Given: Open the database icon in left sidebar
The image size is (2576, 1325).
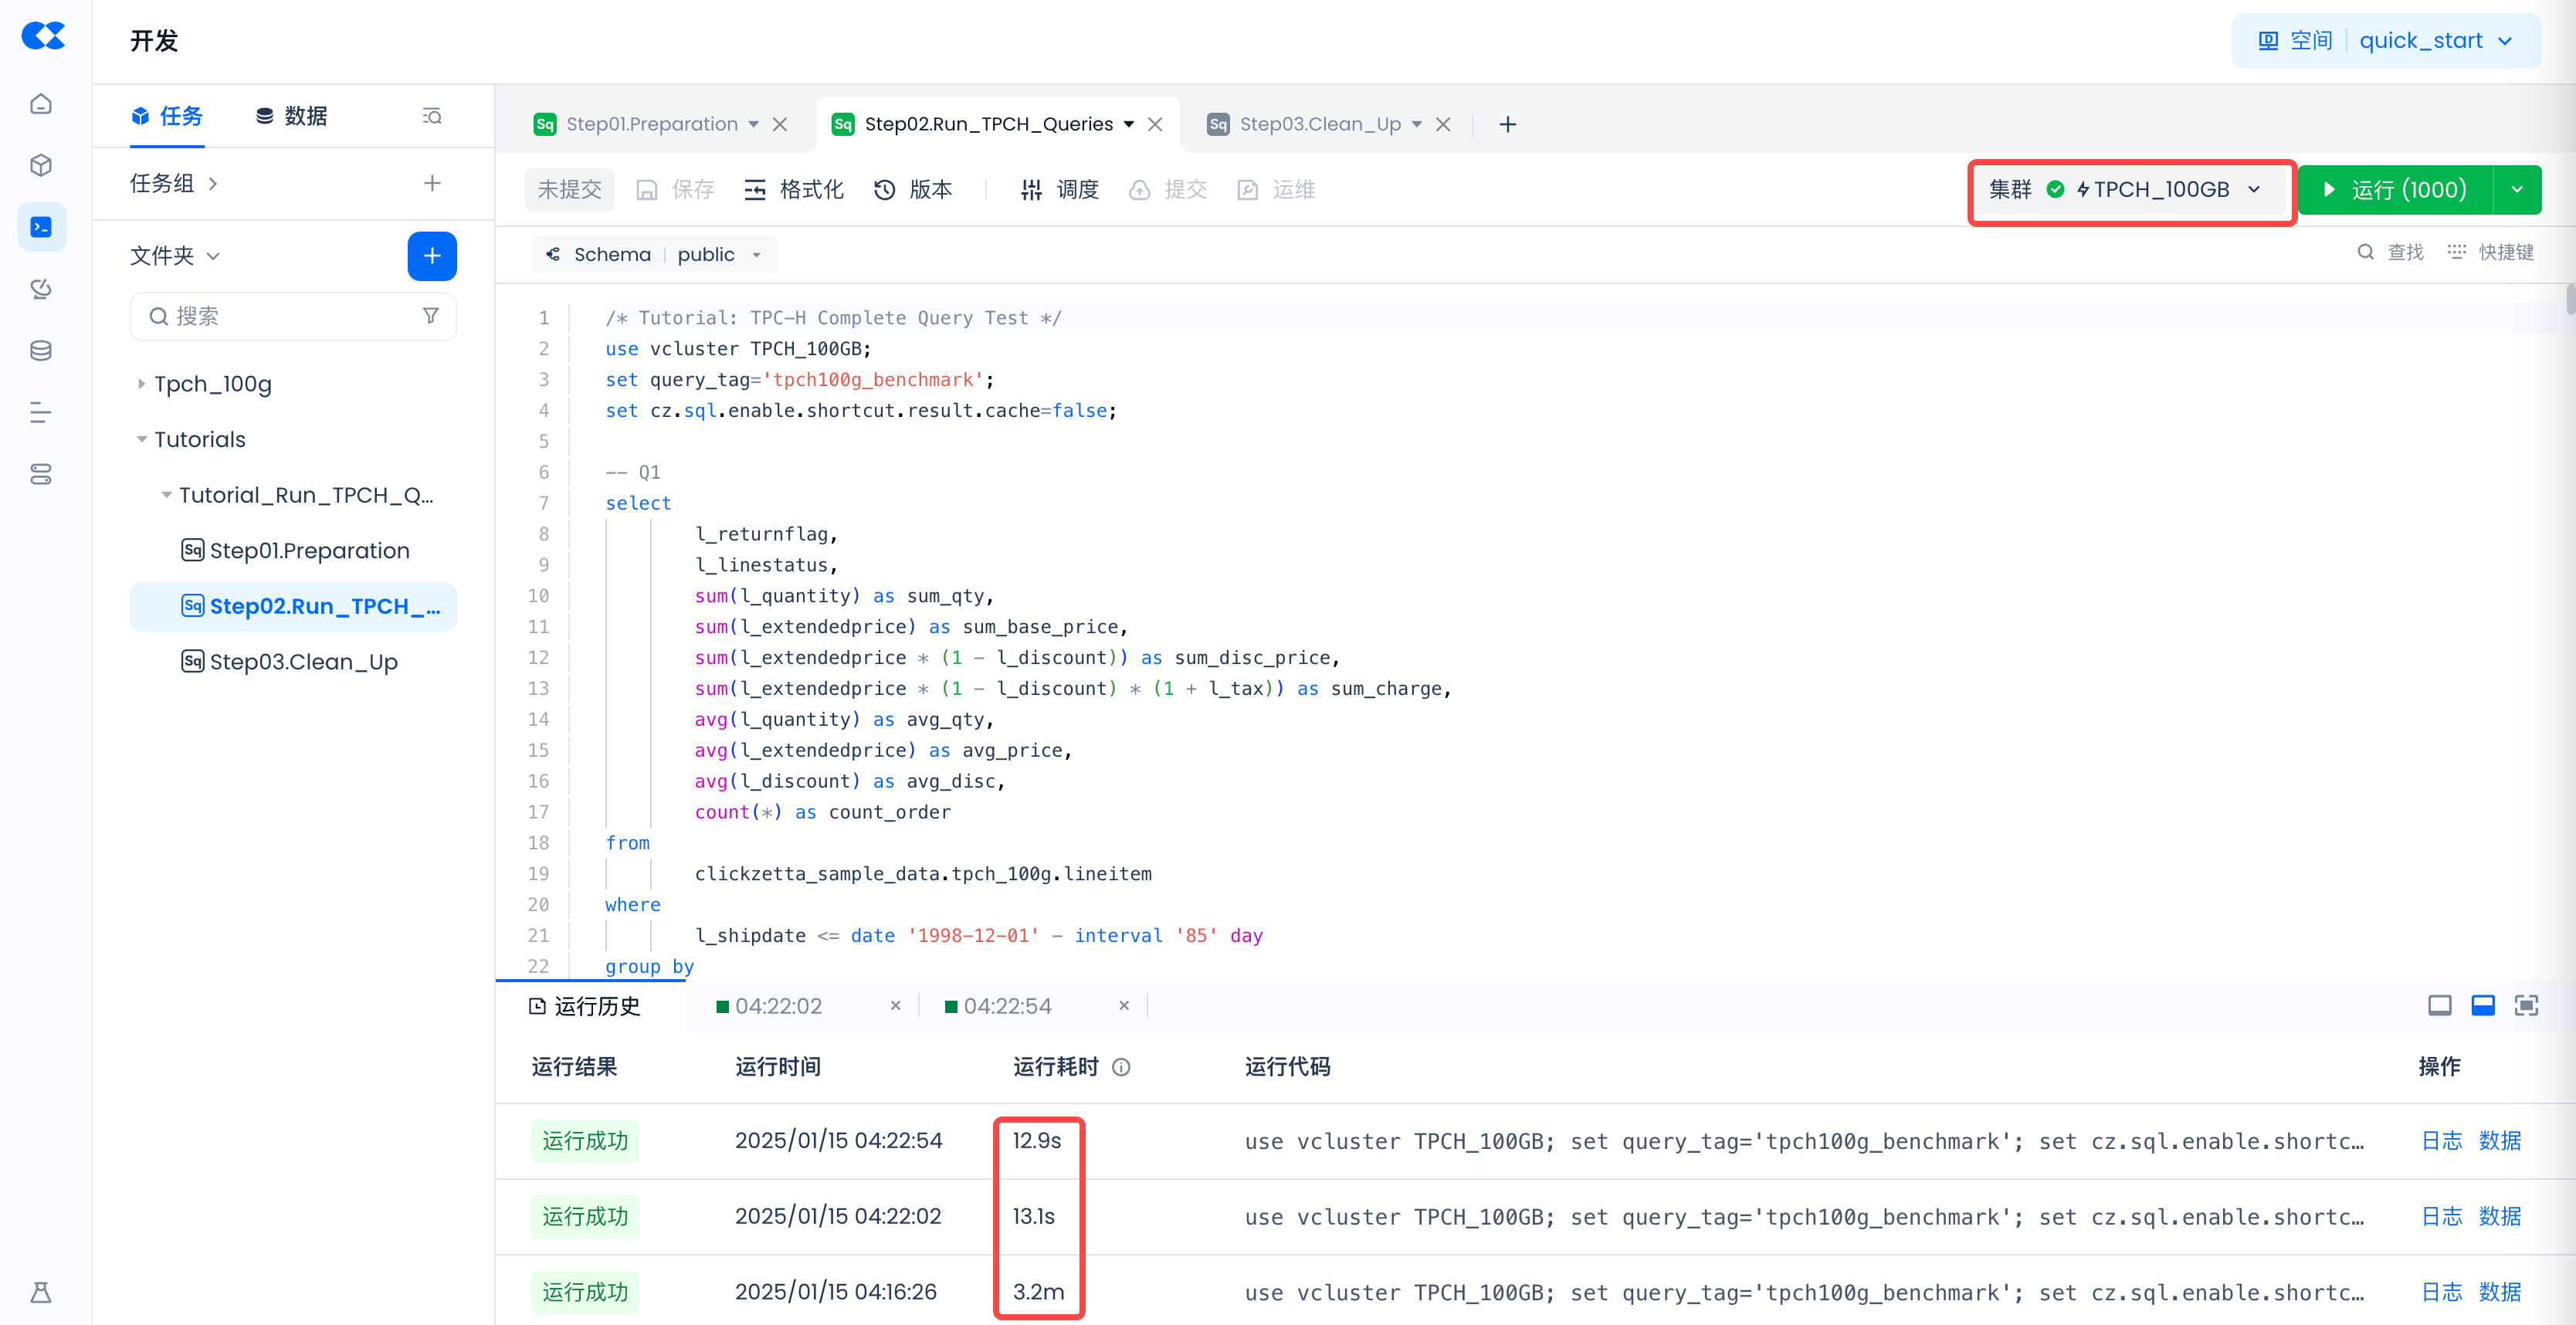Looking at the screenshot, I should [41, 351].
